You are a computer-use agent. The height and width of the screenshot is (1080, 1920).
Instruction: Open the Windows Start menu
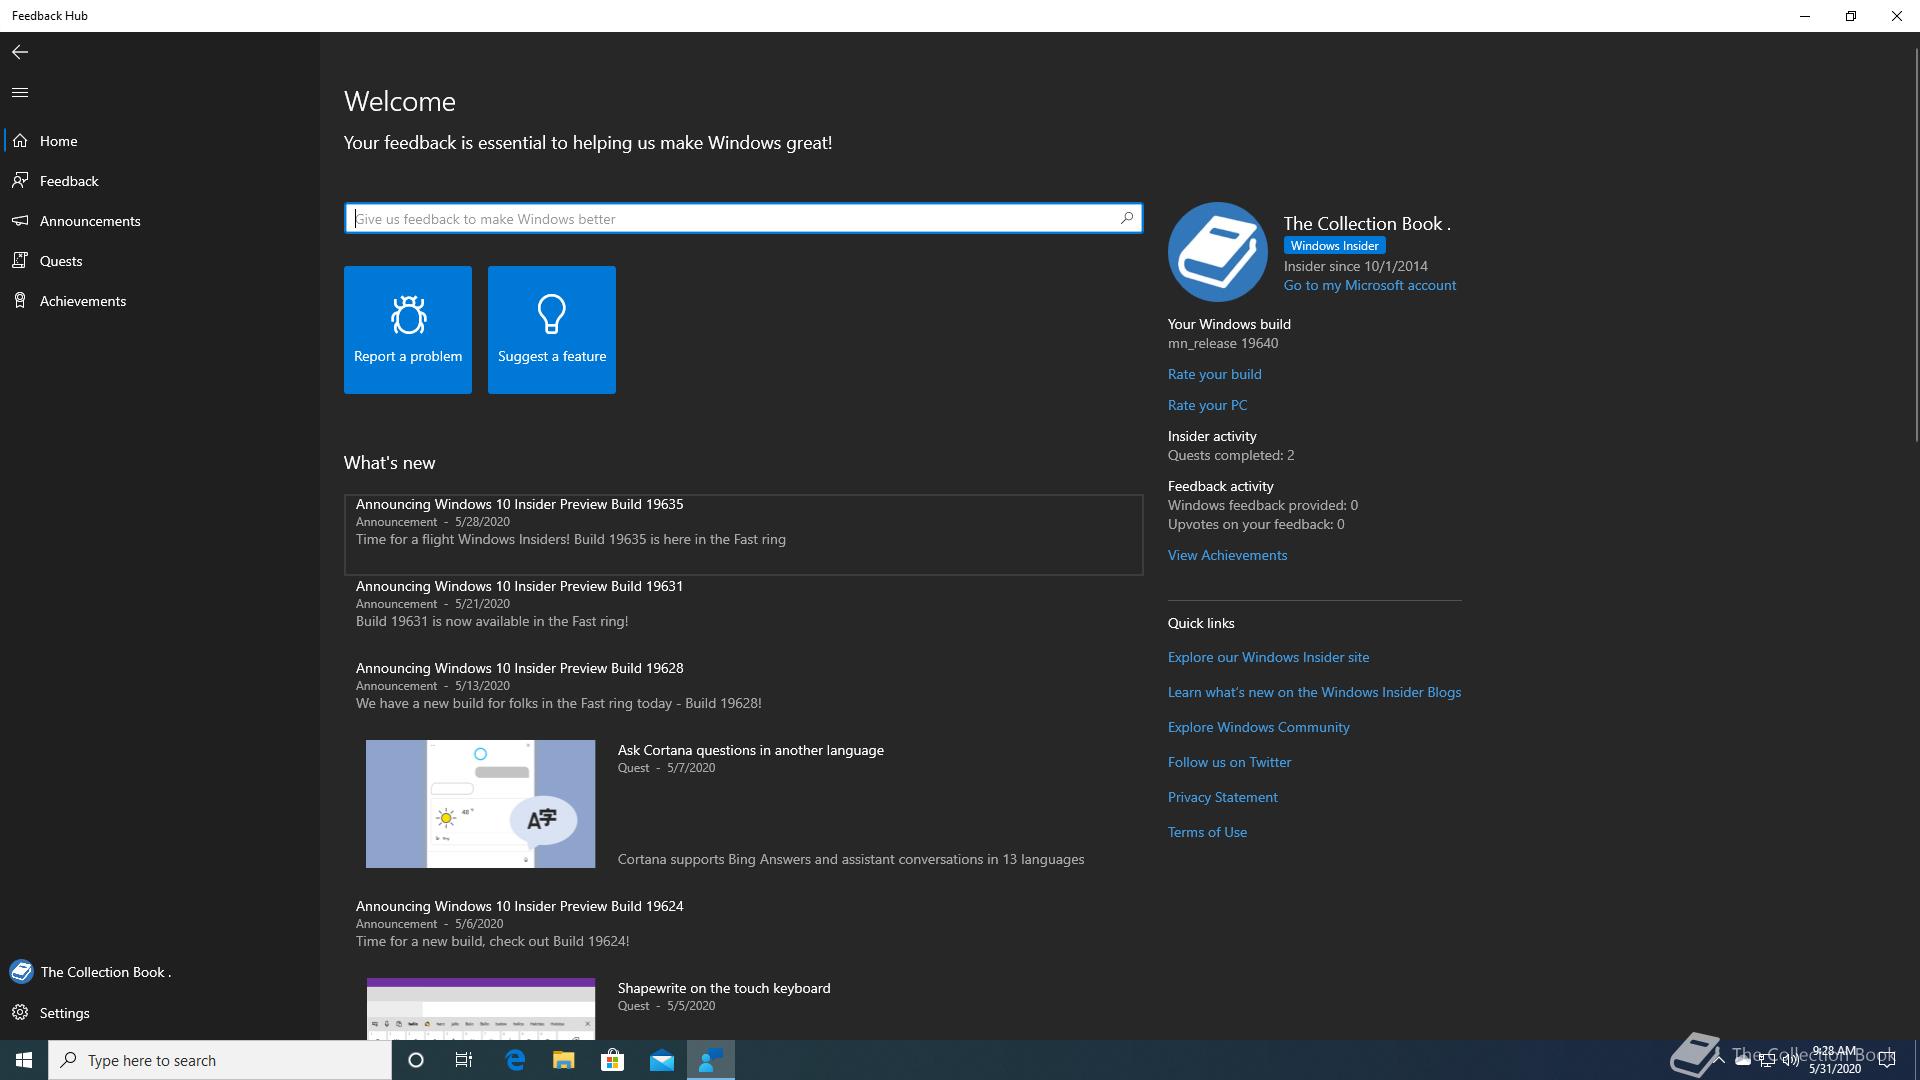24,1060
